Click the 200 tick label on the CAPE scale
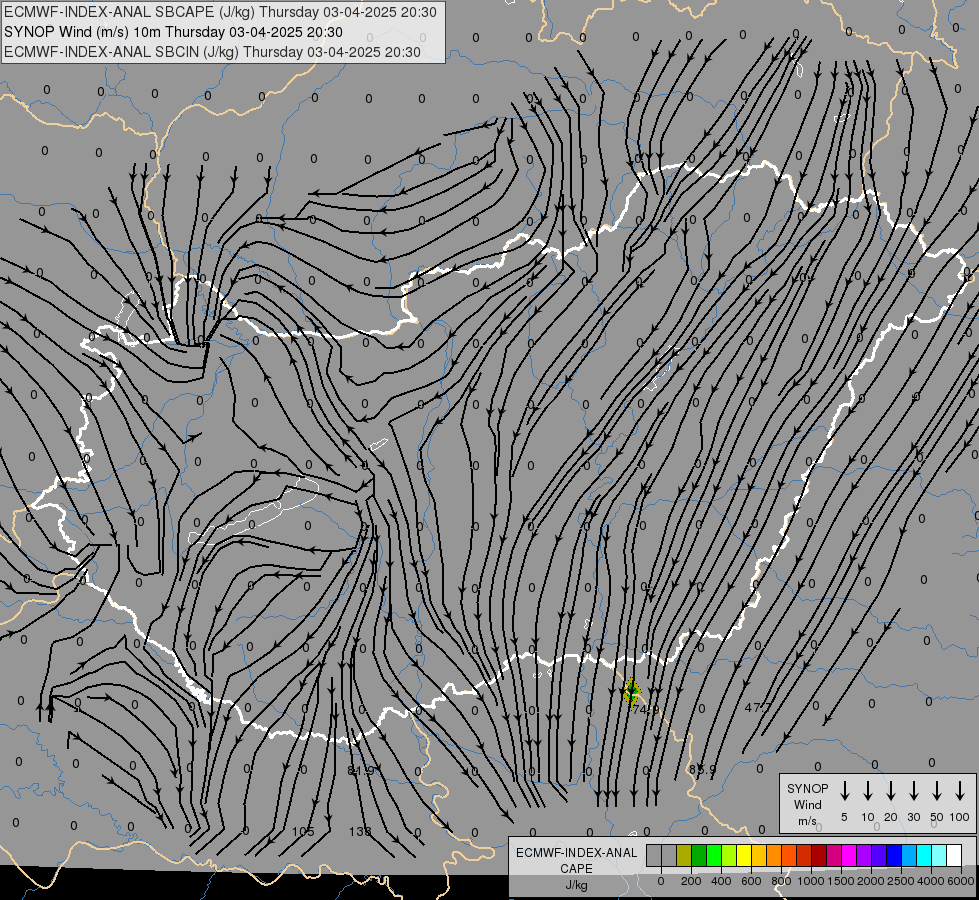Screen dimensions: 979x900 [691, 881]
